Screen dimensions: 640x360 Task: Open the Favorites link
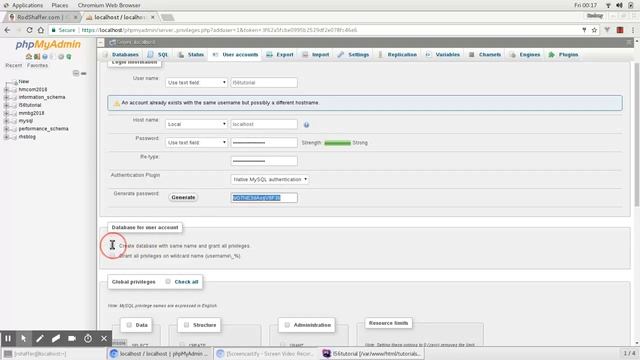(37, 65)
